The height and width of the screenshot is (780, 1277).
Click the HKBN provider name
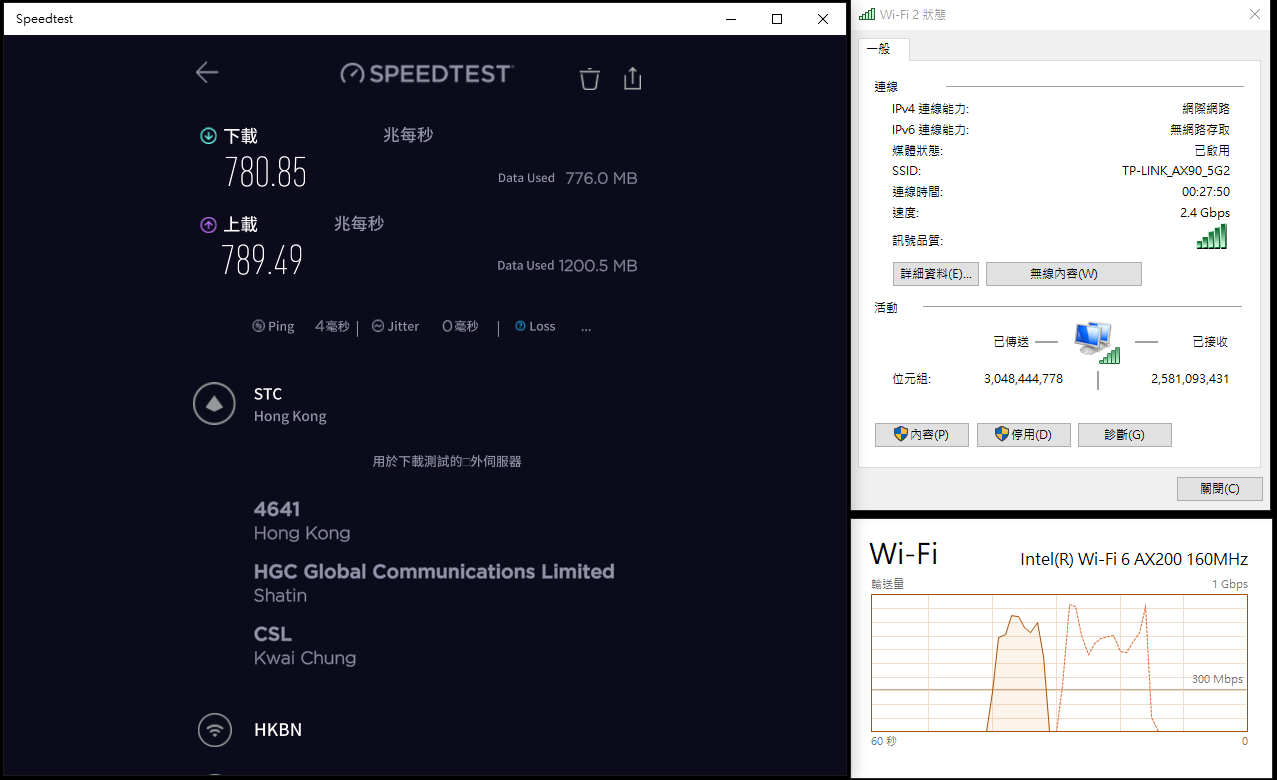278,730
